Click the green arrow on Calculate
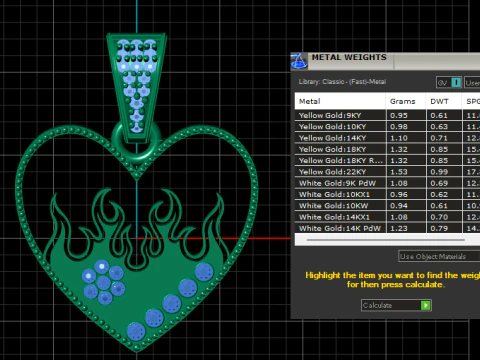Viewport: 480px width, 360px height. [x=426, y=305]
